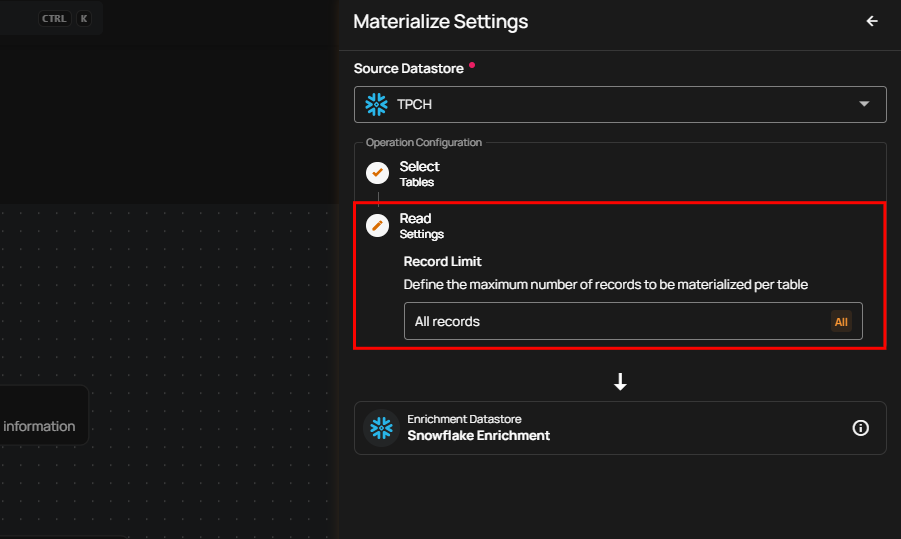Expand the Source Datastore dropdown arrow

pos(864,104)
